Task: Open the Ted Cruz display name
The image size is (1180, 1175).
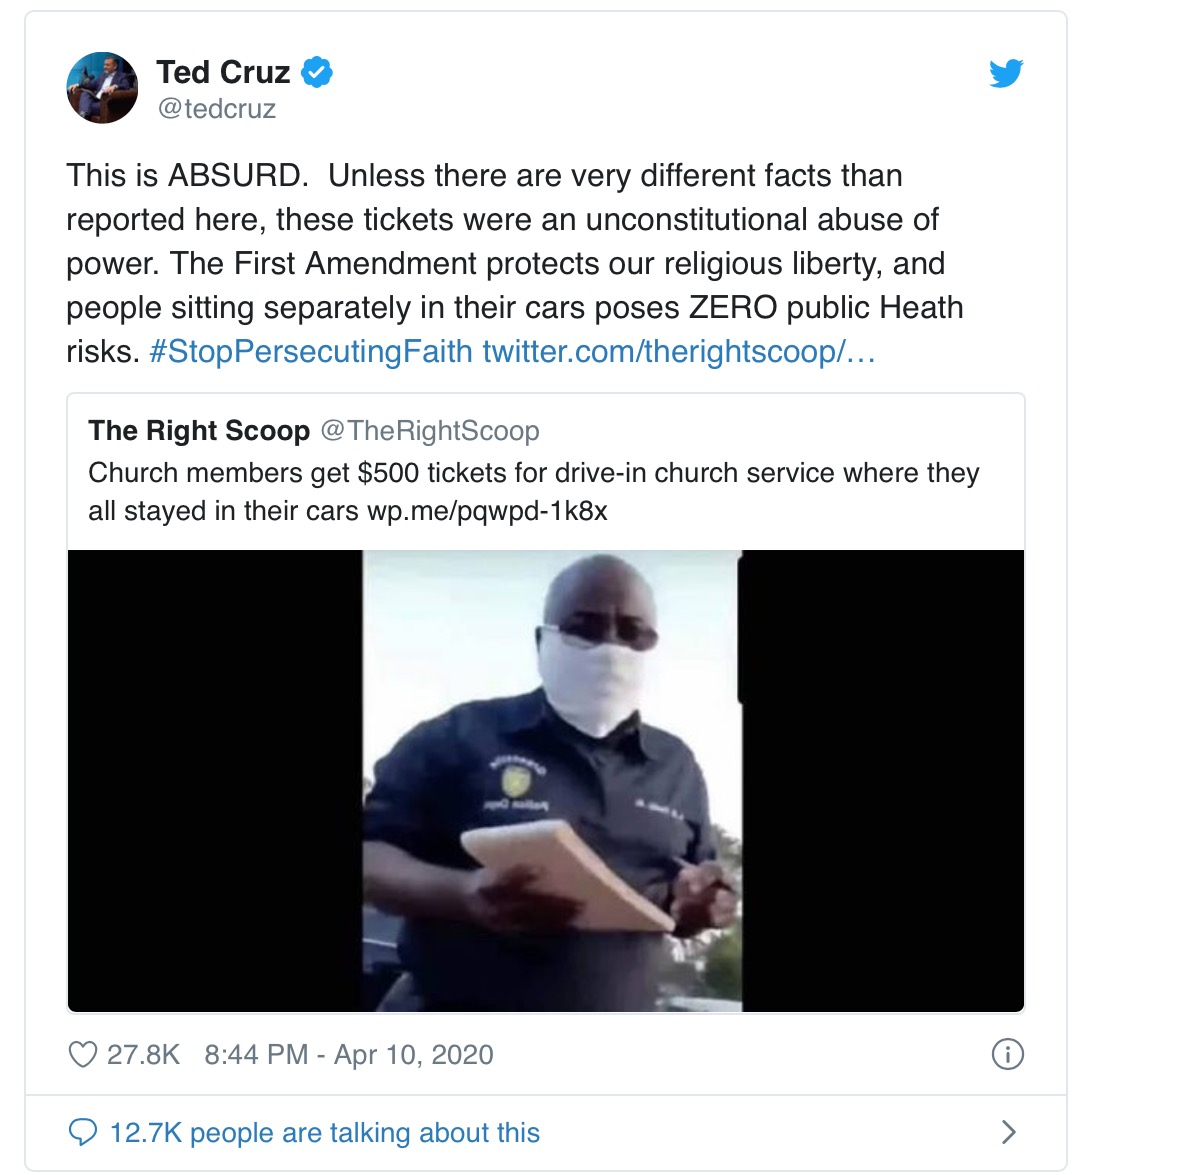Action: point(223,72)
